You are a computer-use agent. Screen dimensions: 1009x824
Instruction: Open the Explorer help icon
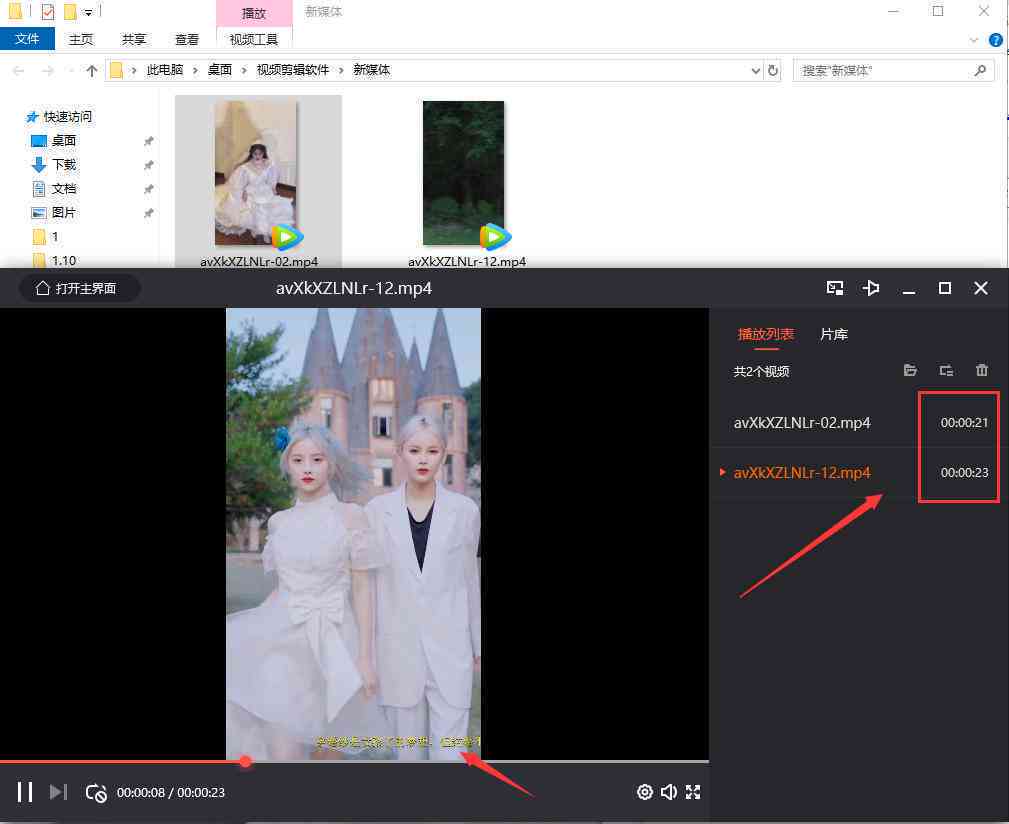tap(995, 40)
